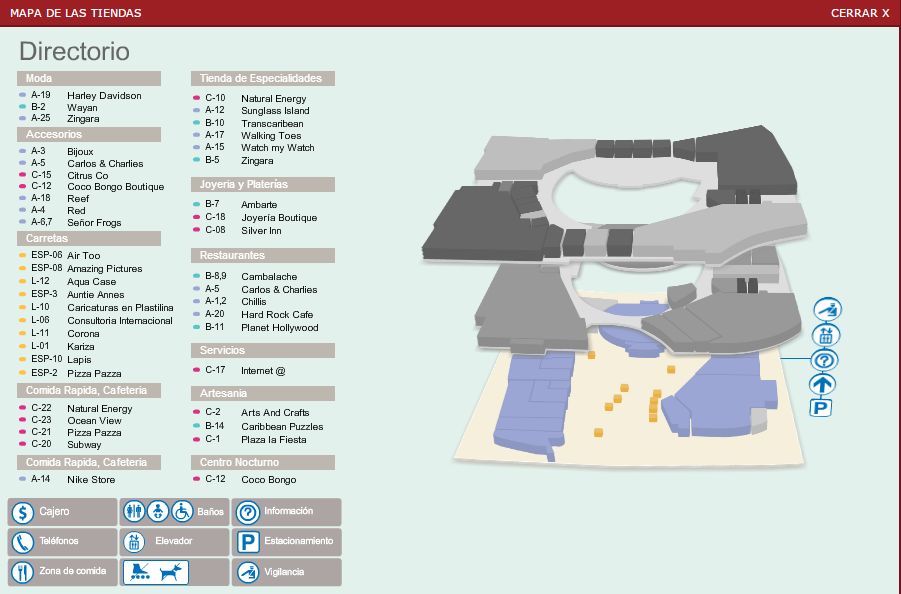
Task: Click the wheelchair icon in Baños legend
Action: pos(182,512)
